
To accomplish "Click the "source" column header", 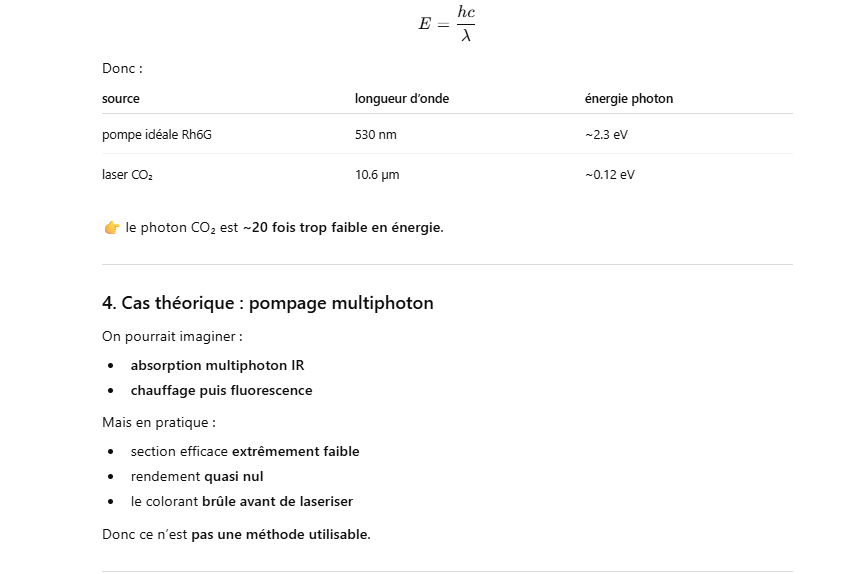I will [121, 99].
